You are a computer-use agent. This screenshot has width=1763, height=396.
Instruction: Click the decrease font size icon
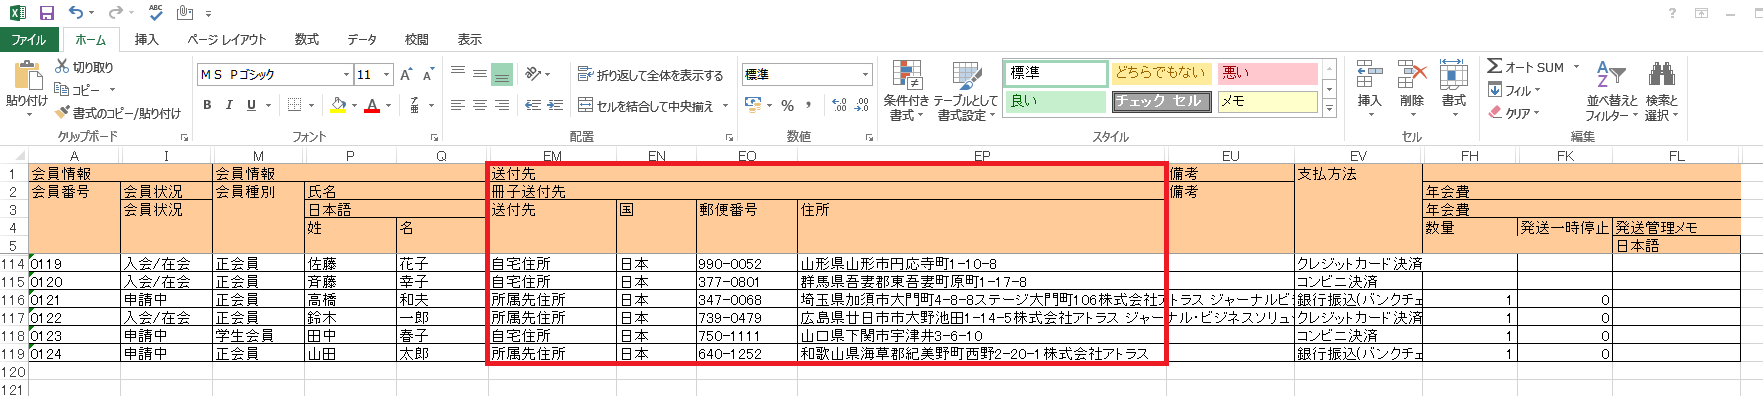point(428,74)
